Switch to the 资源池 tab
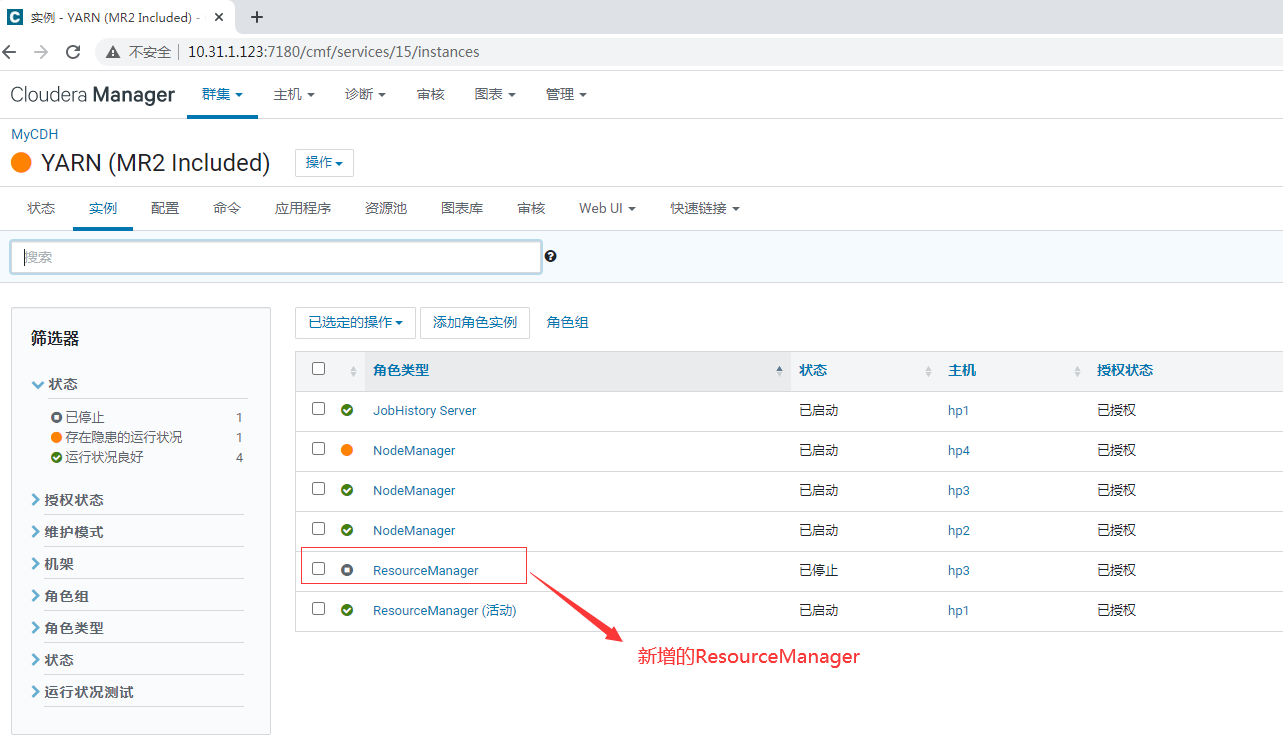 pyautogui.click(x=386, y=208)
